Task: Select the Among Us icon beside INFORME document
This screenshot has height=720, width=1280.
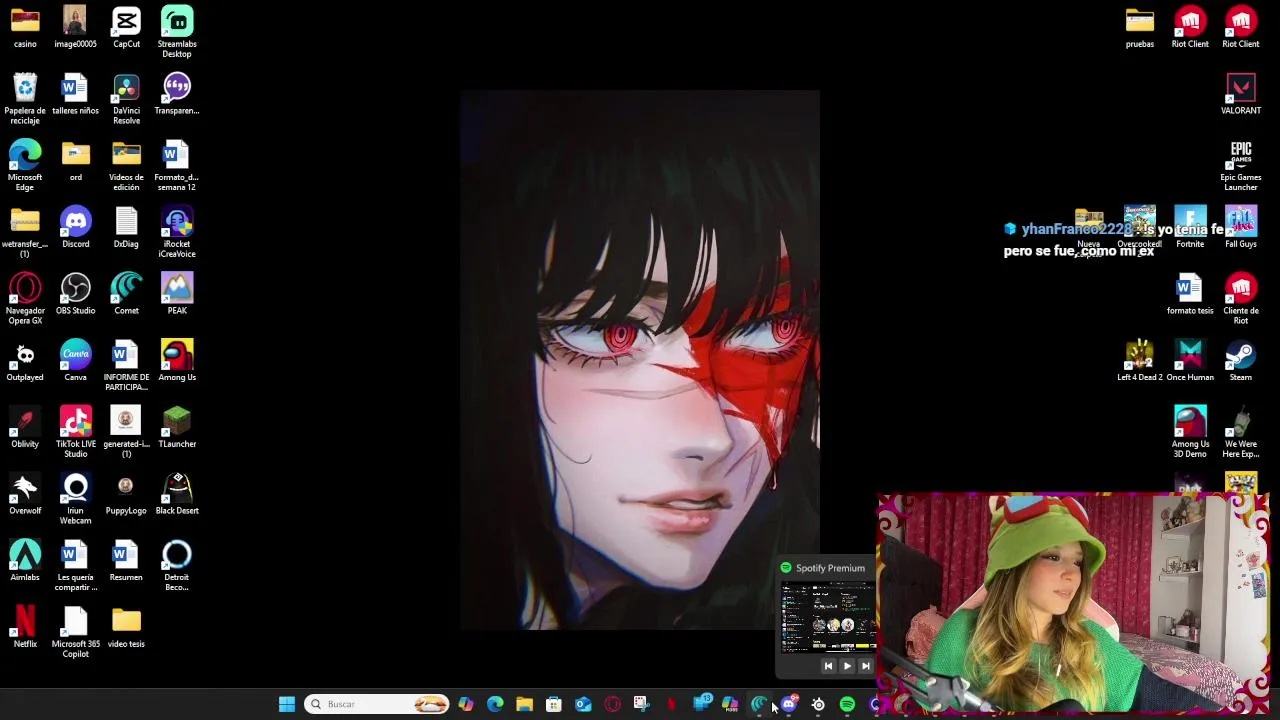Action: (177, 361)
